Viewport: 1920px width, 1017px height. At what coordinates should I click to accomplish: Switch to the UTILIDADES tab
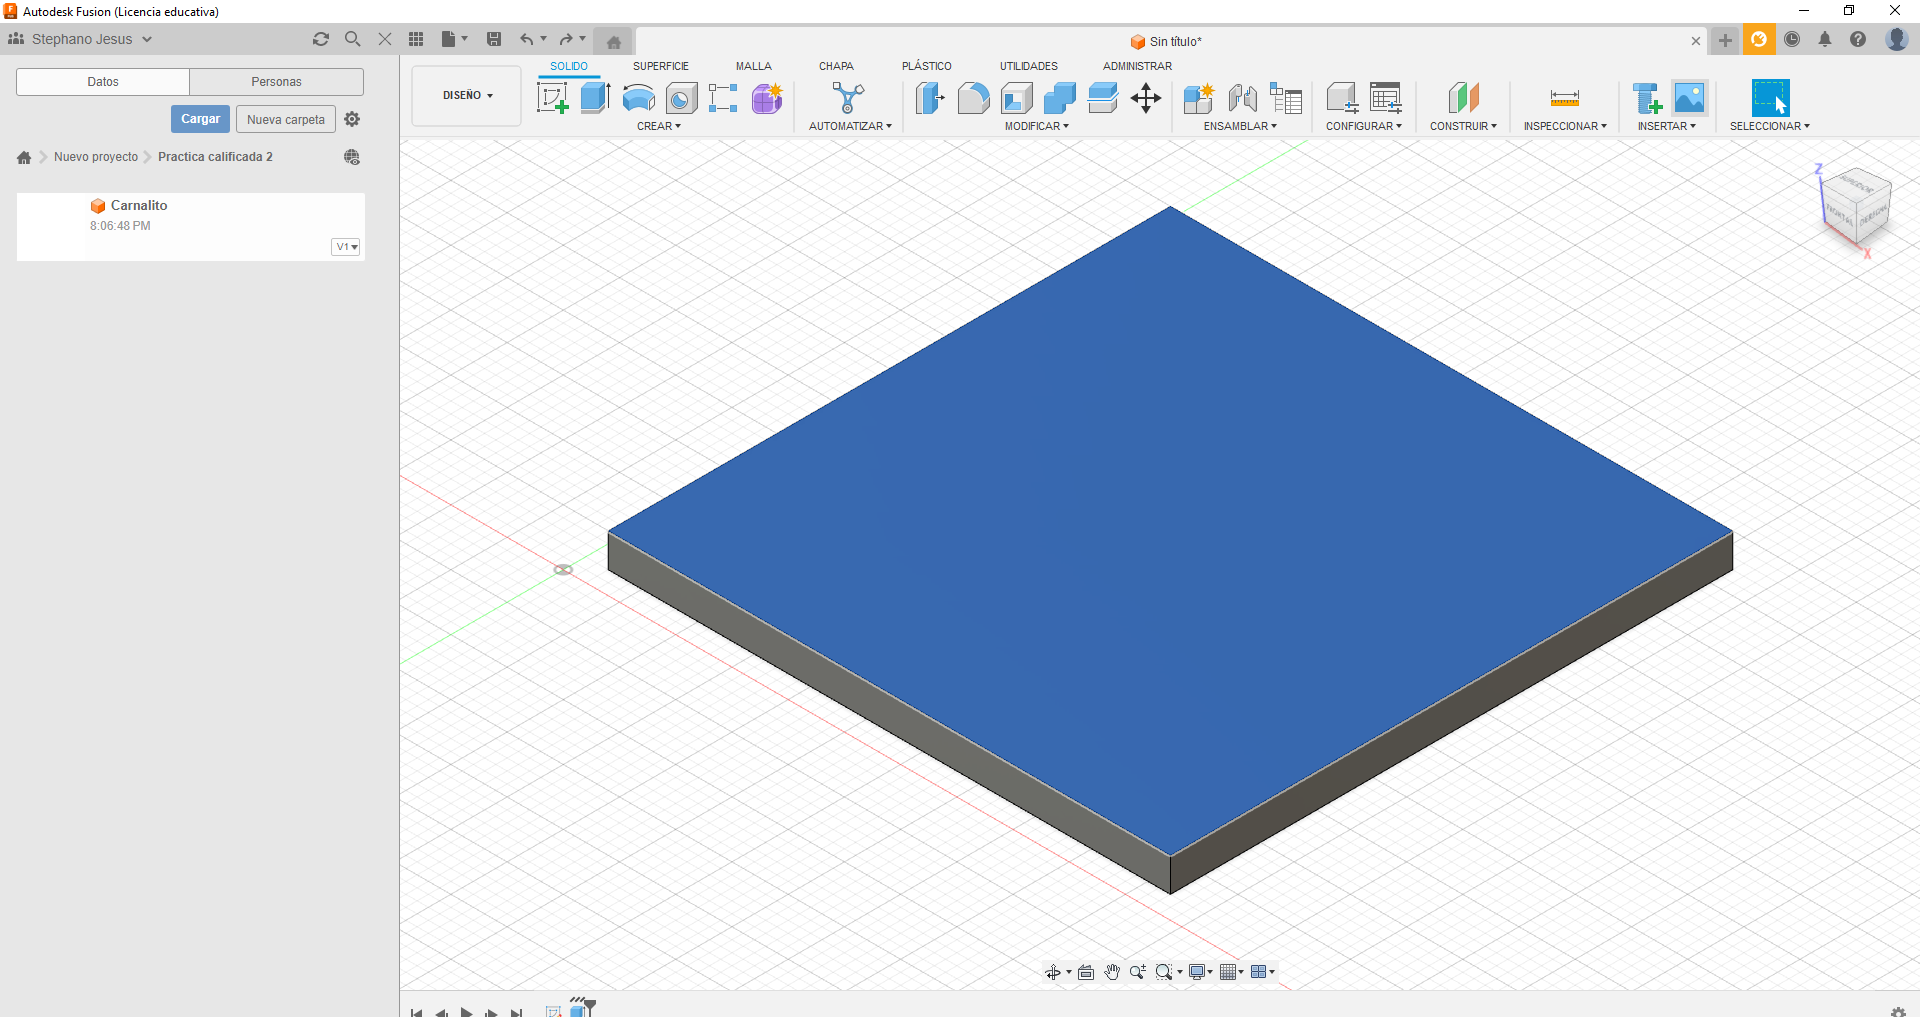[x=1029, y=66]
